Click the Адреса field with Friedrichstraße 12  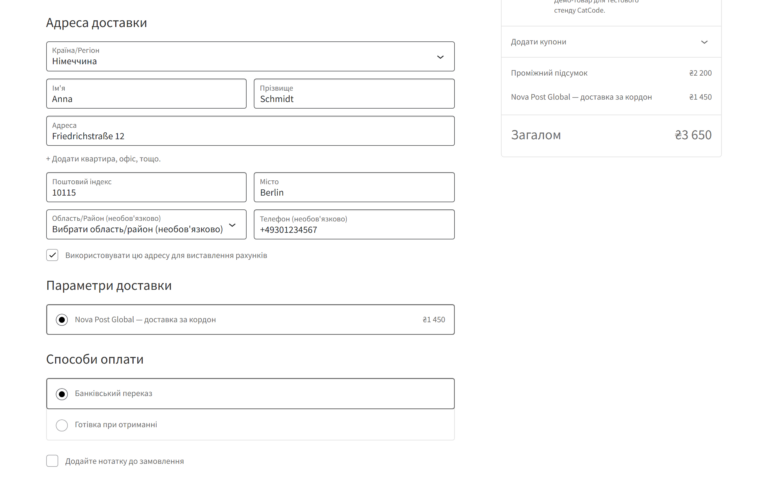pos(250,131)
